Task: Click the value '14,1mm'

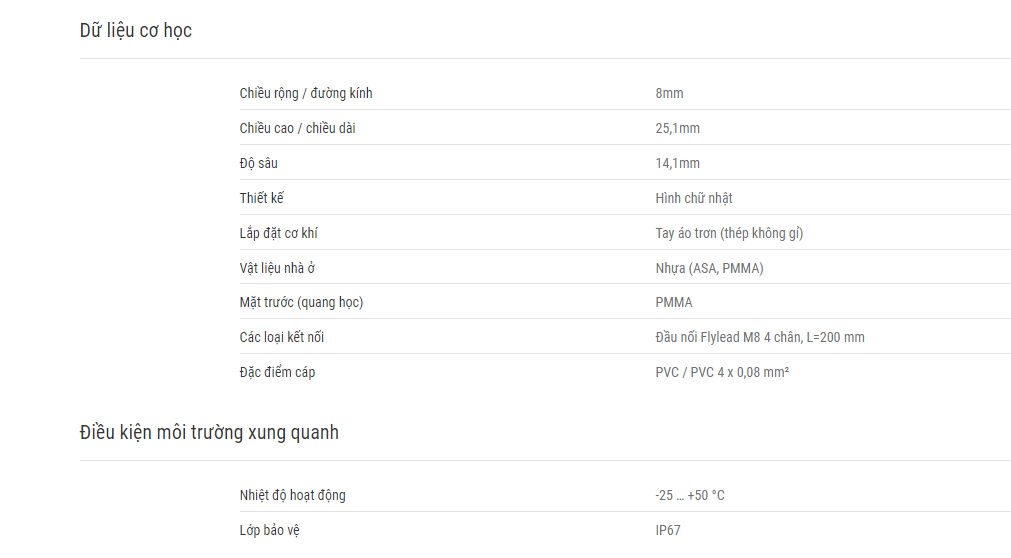Action: pos(677,163)
